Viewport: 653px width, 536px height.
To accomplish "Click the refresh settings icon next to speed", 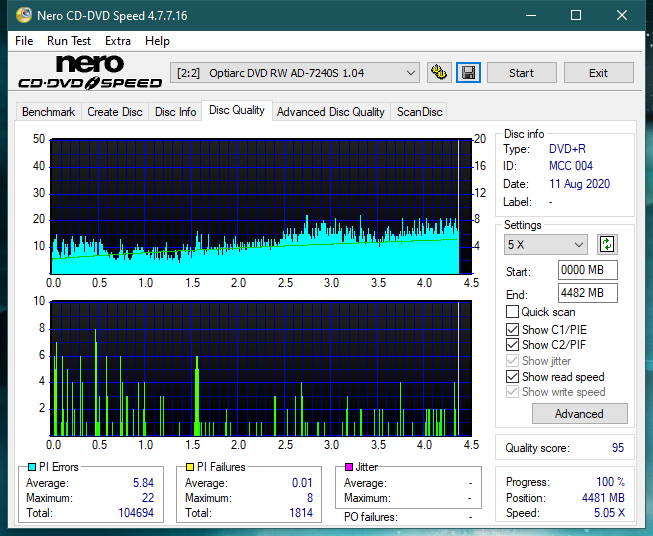I will 607,244.
